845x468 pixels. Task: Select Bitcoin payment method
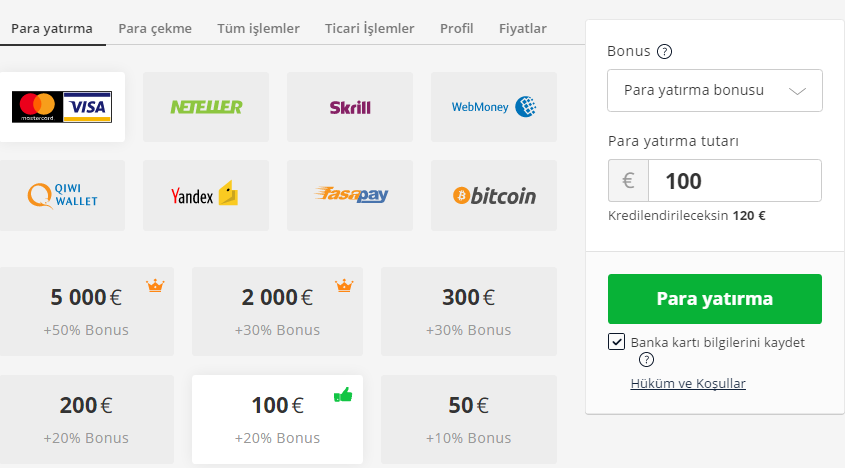pos(494,195)
